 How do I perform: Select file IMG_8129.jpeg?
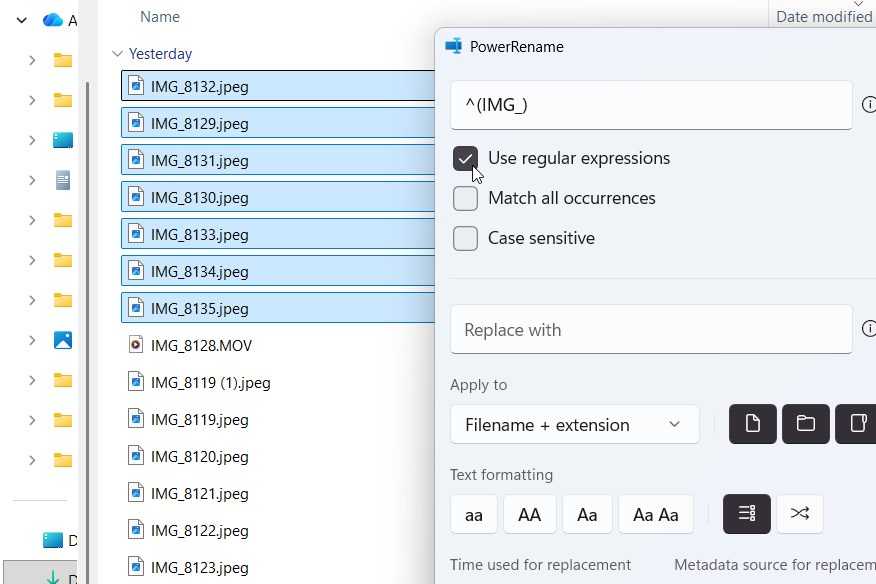278,123
